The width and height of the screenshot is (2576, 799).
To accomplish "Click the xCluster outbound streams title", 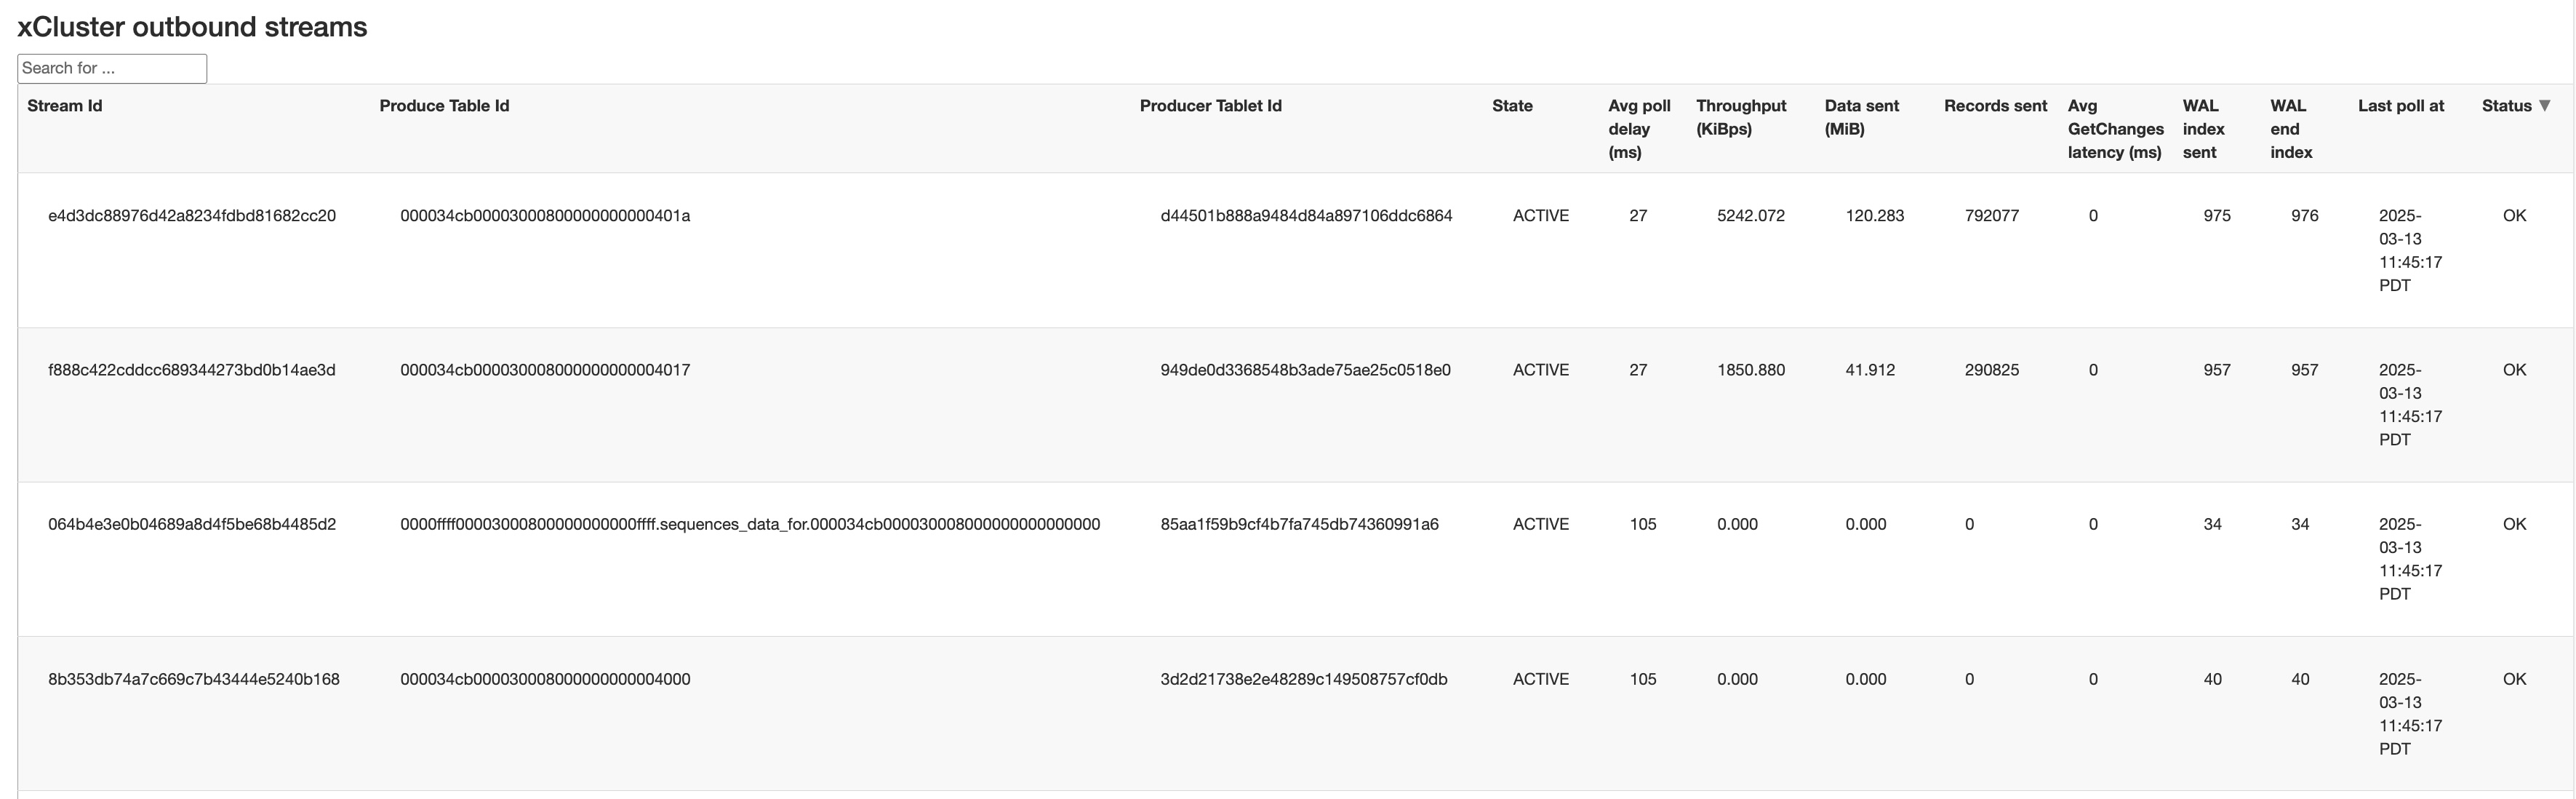I will (190, 26).
